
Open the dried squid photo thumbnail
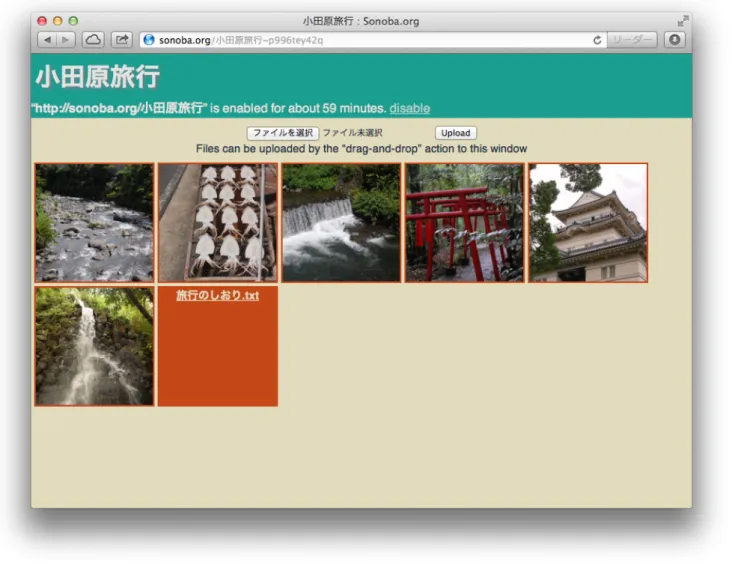pyautogui.click(x=218, y=223)
